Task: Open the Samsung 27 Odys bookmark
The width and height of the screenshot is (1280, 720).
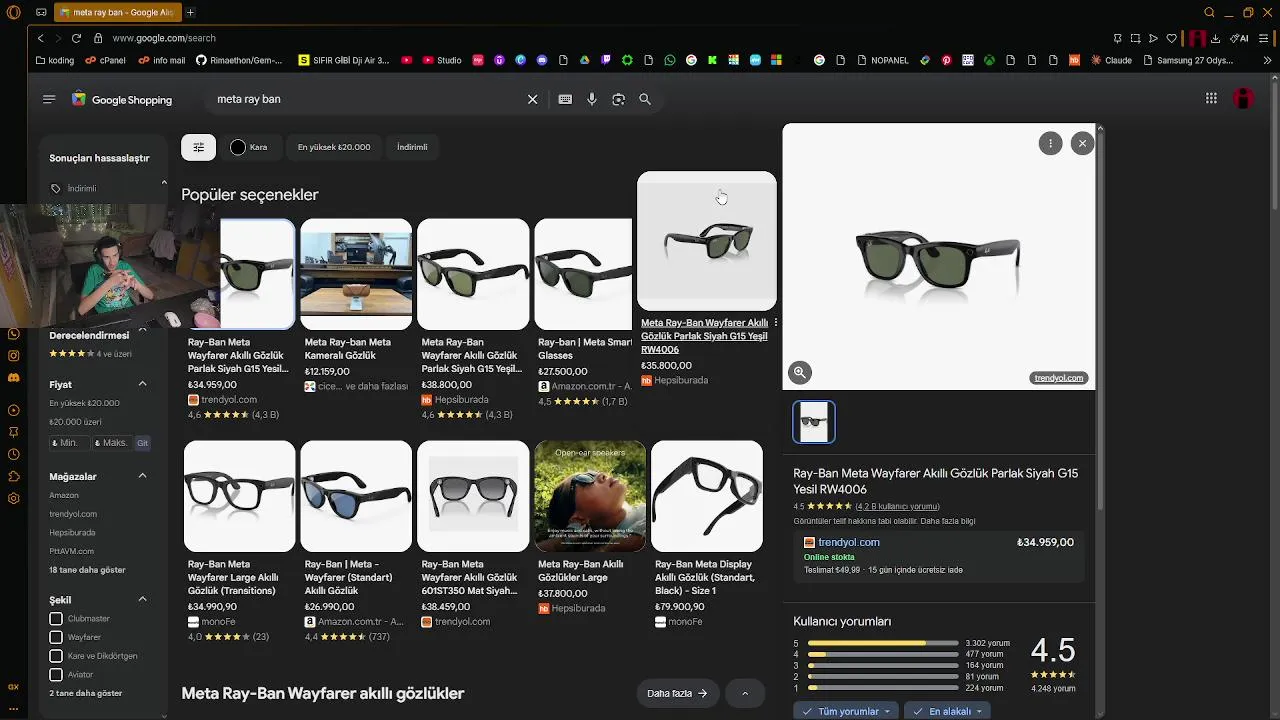Action: (1188, 60)
